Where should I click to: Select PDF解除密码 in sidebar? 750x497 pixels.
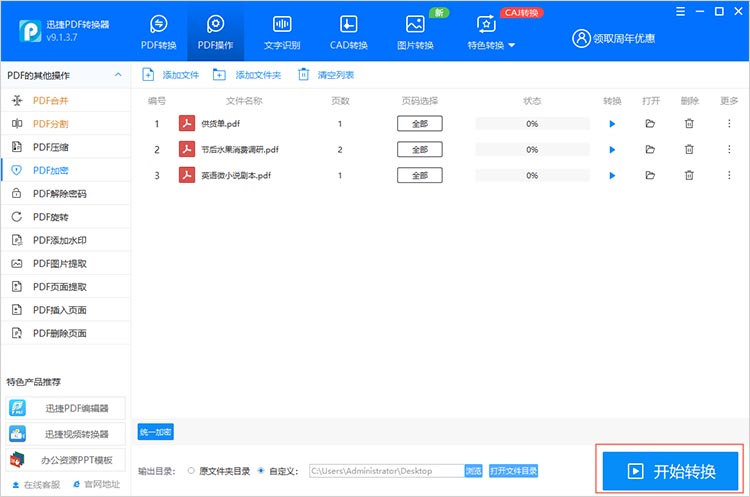(66, 194)
